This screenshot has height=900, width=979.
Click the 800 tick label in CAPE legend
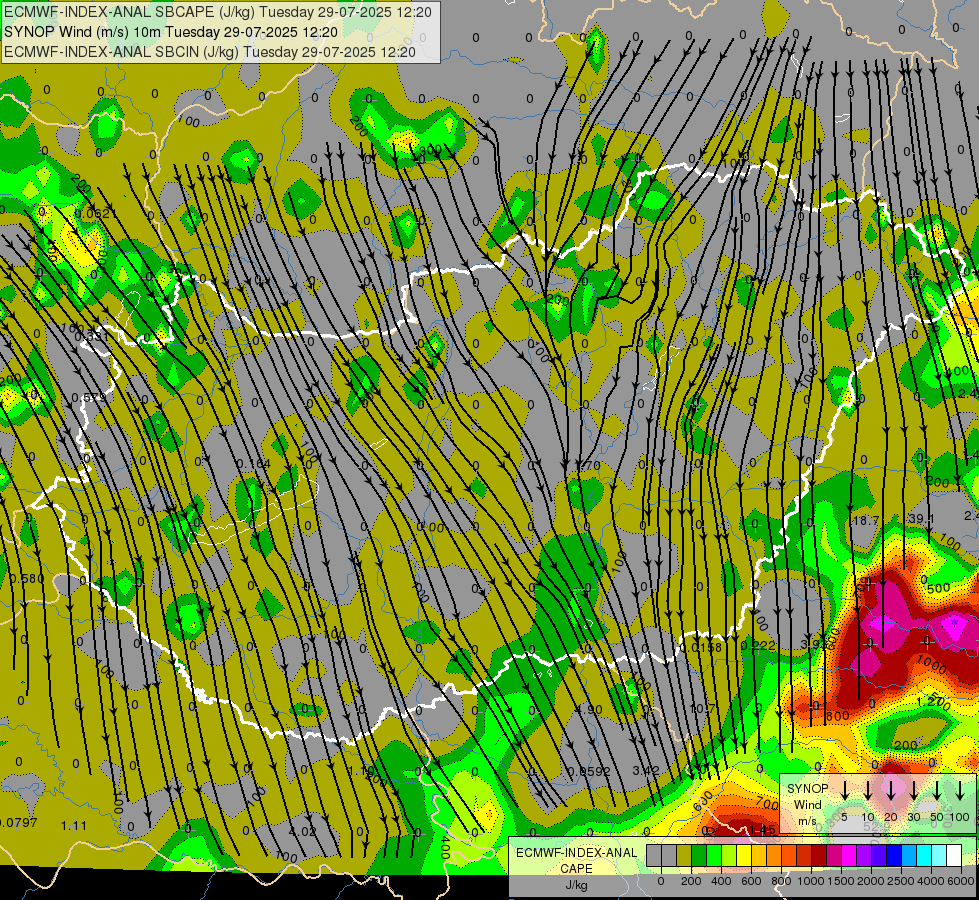click(x=781, y=881)
